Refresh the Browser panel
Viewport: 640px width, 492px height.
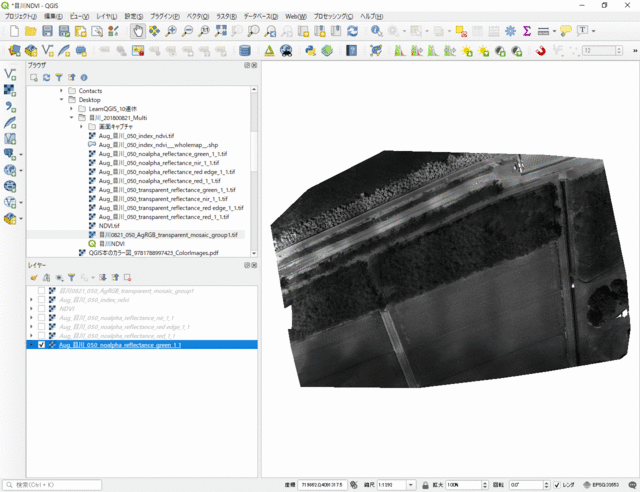coord(47,78)
